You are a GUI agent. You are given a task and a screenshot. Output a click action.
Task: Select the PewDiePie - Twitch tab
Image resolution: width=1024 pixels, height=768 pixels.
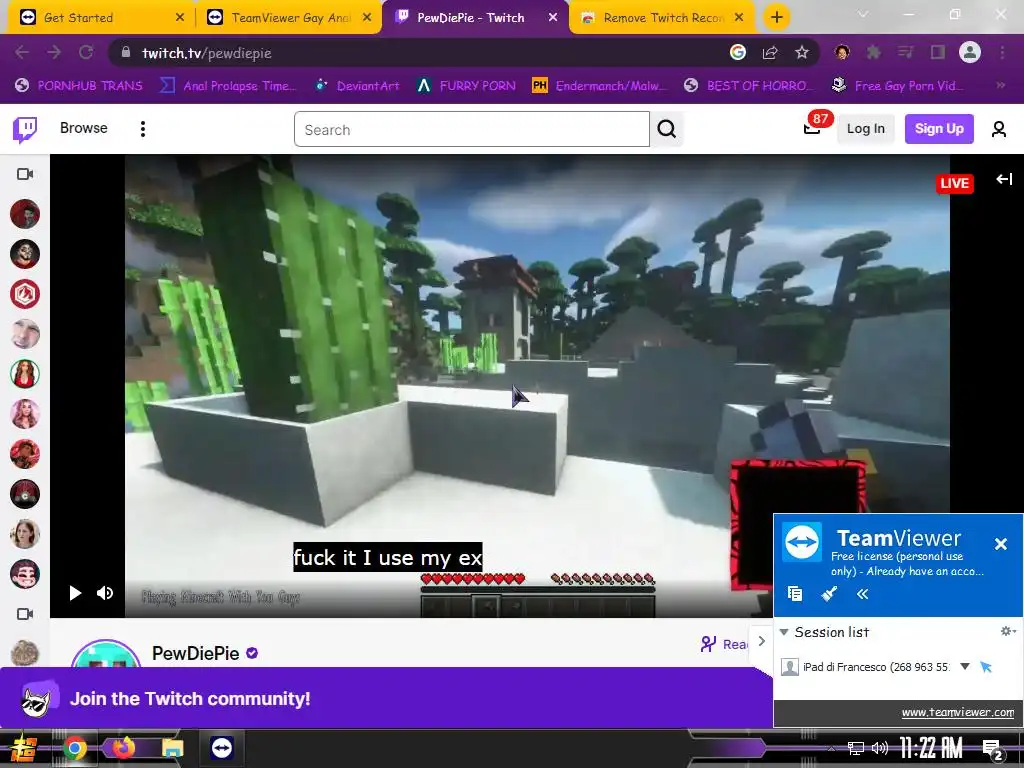click(475, 18)
